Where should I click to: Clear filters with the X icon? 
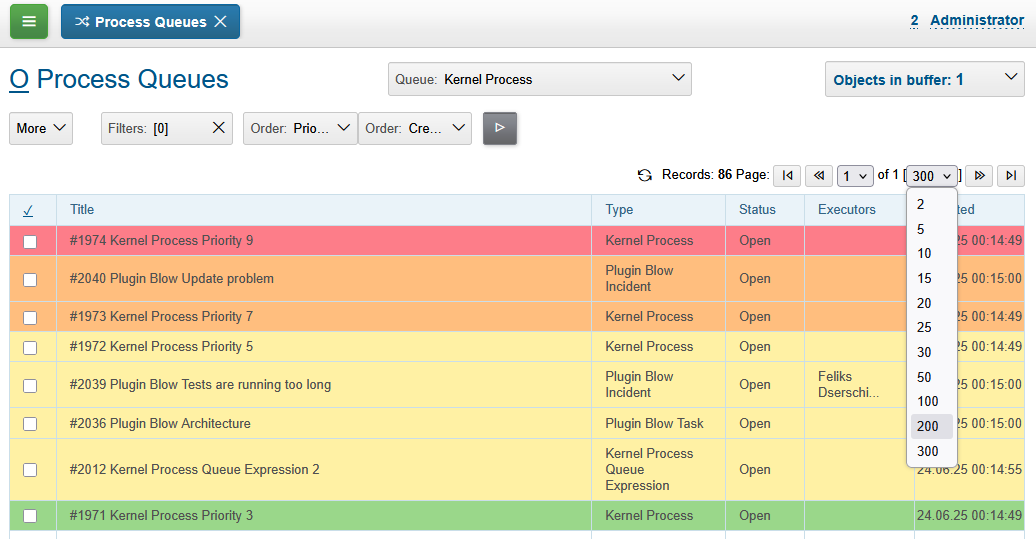pyautogui.click(x=218, y=128)
